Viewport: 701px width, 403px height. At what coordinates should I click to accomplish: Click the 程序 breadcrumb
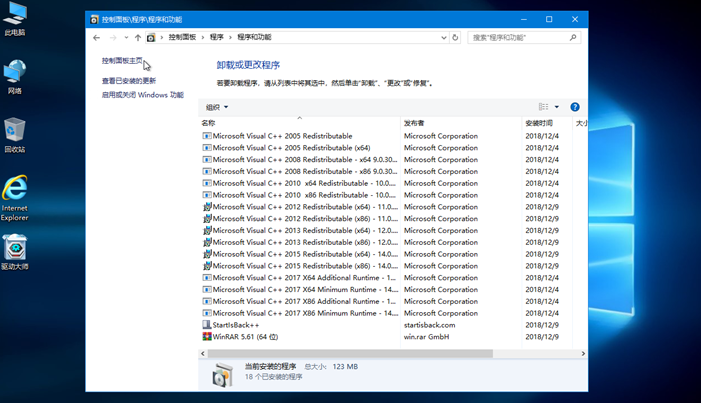(217, 37)
